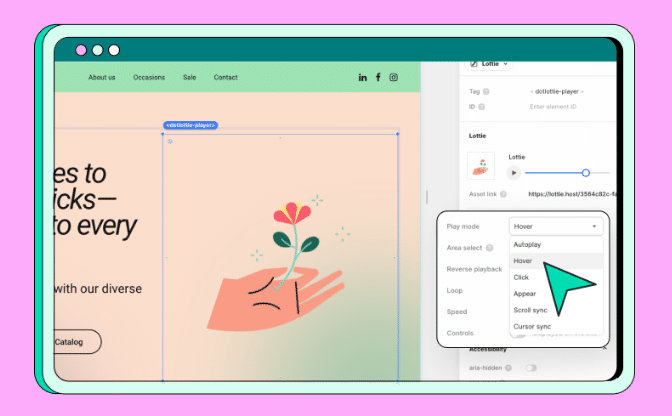
Task: Show help for Asset link
Action: [503, 194]
